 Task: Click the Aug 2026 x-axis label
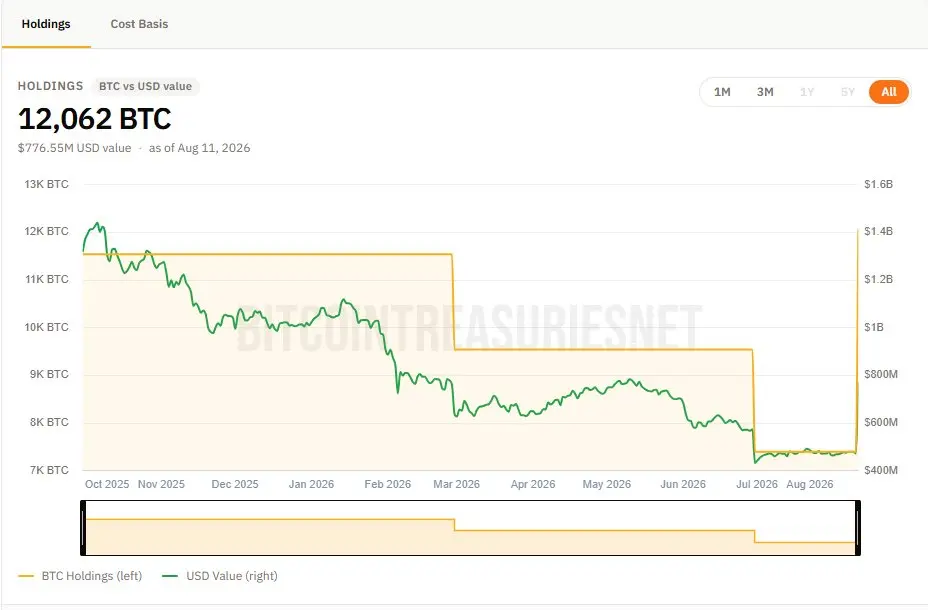coord(810,484)
